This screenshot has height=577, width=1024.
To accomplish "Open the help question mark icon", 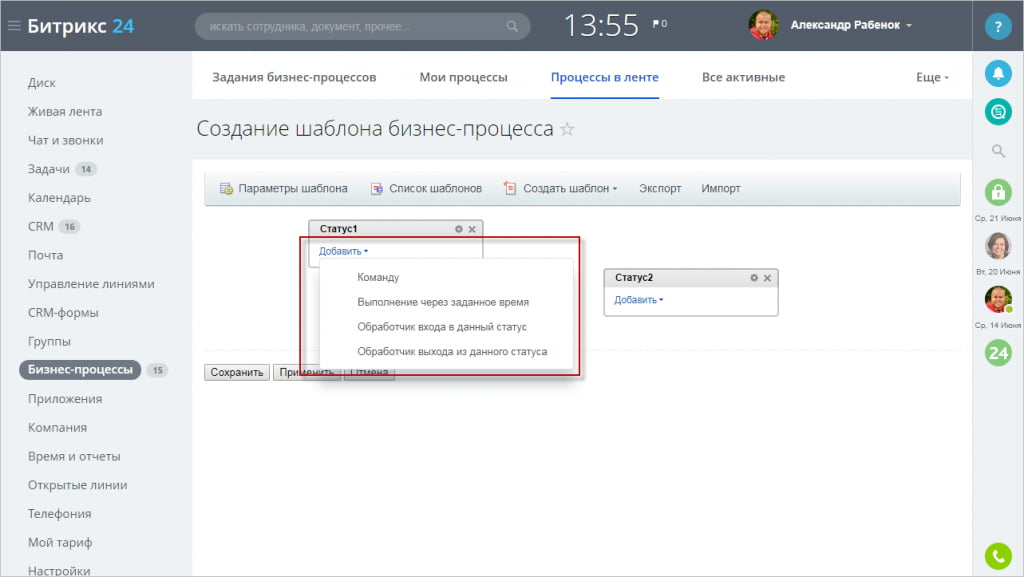I will [998, 27].
